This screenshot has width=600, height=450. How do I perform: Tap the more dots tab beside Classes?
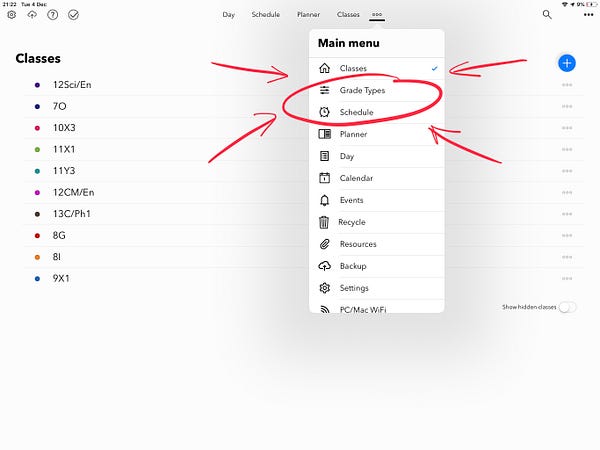[377, 15]
